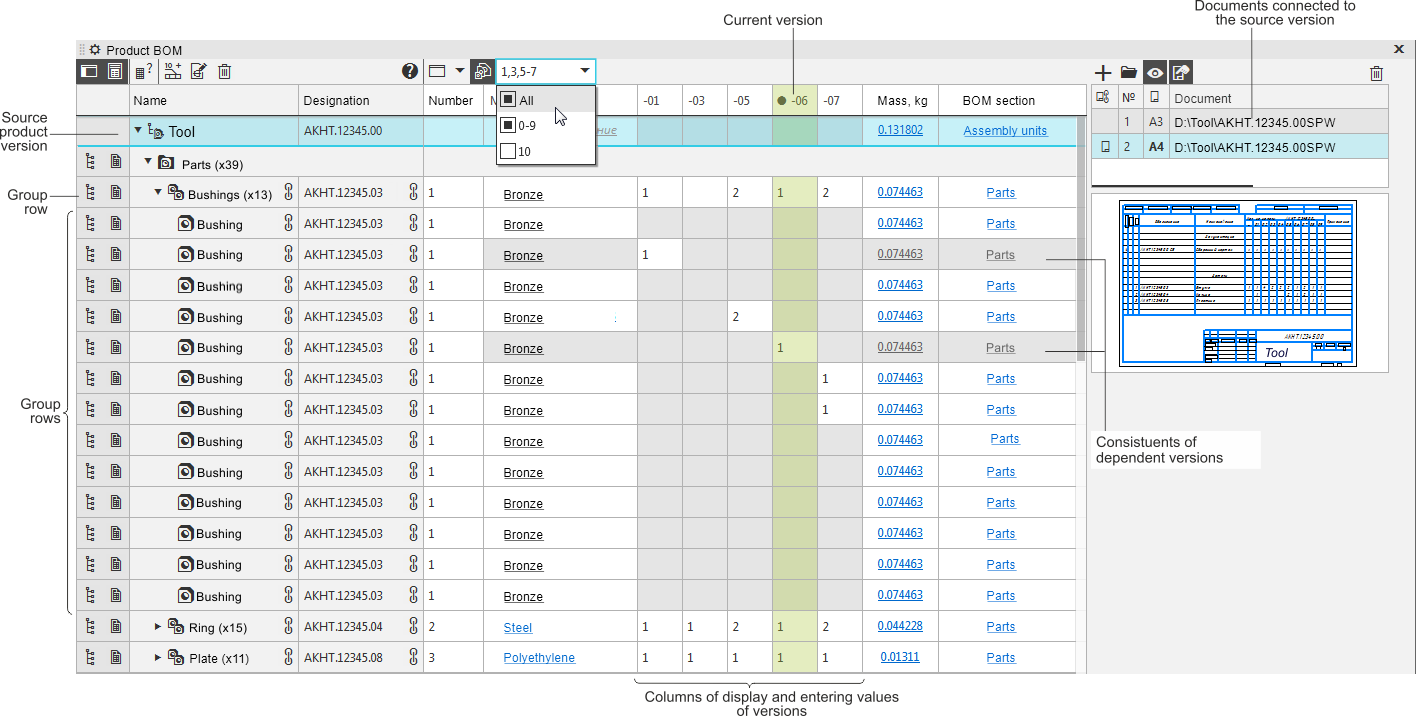Click the link chain icon beside Bushings (x13)
Viewport: 1416px width, 716px height.
click(x=289, y=192)
